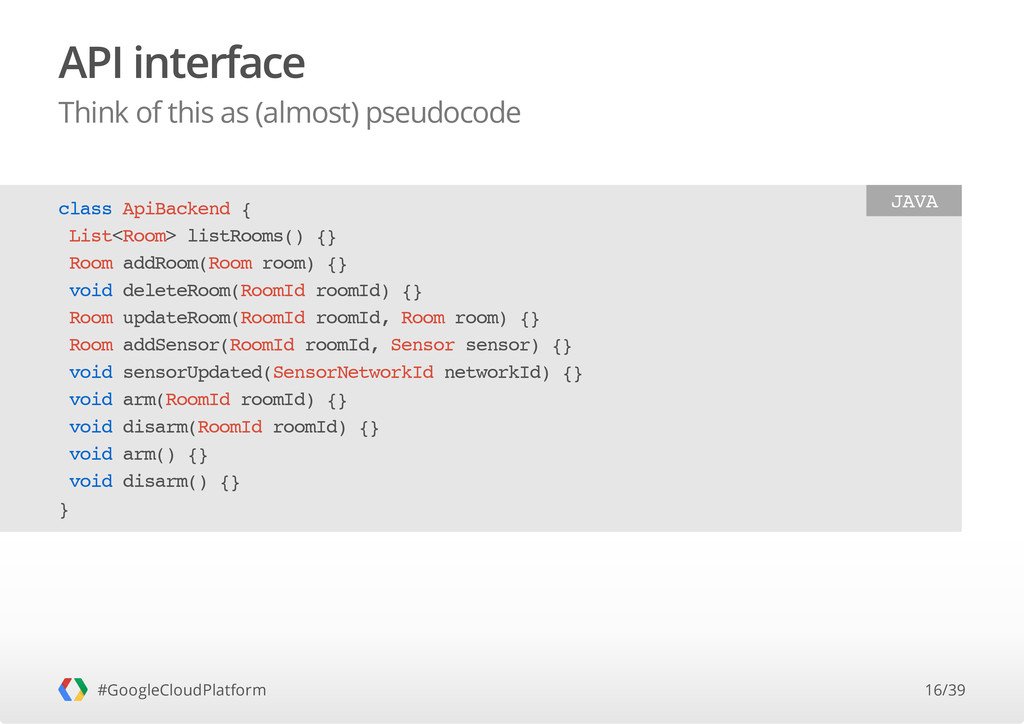Click the Google Cloud Platform hexagon logo
The width and height of the screenshot is (1024, 724).
click(x=72, y=689)
